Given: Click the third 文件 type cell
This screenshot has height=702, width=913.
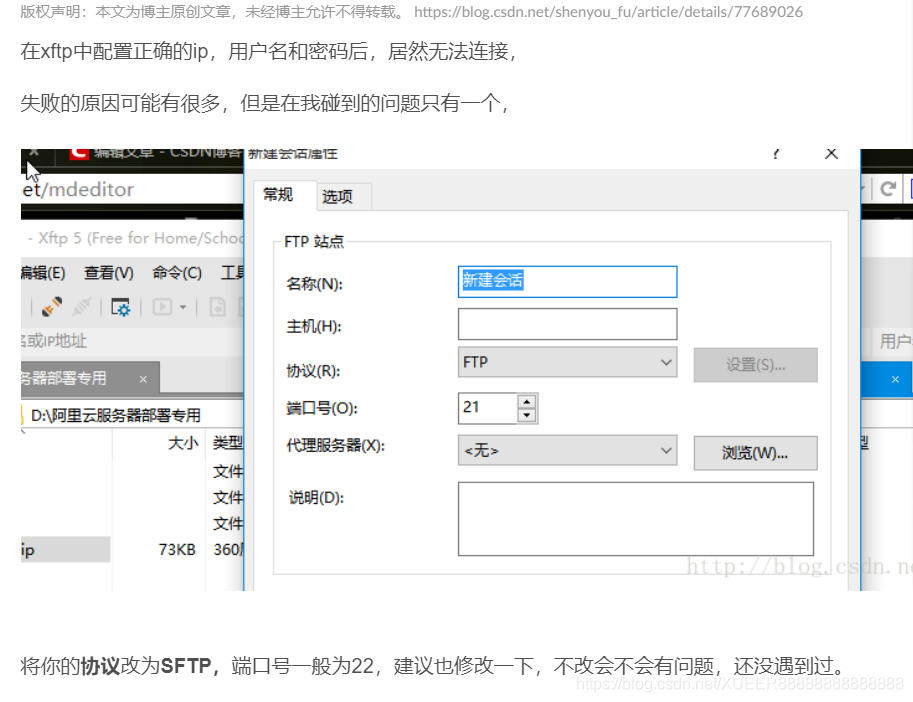Looking at the screenshot, I should tap(228, 523).
